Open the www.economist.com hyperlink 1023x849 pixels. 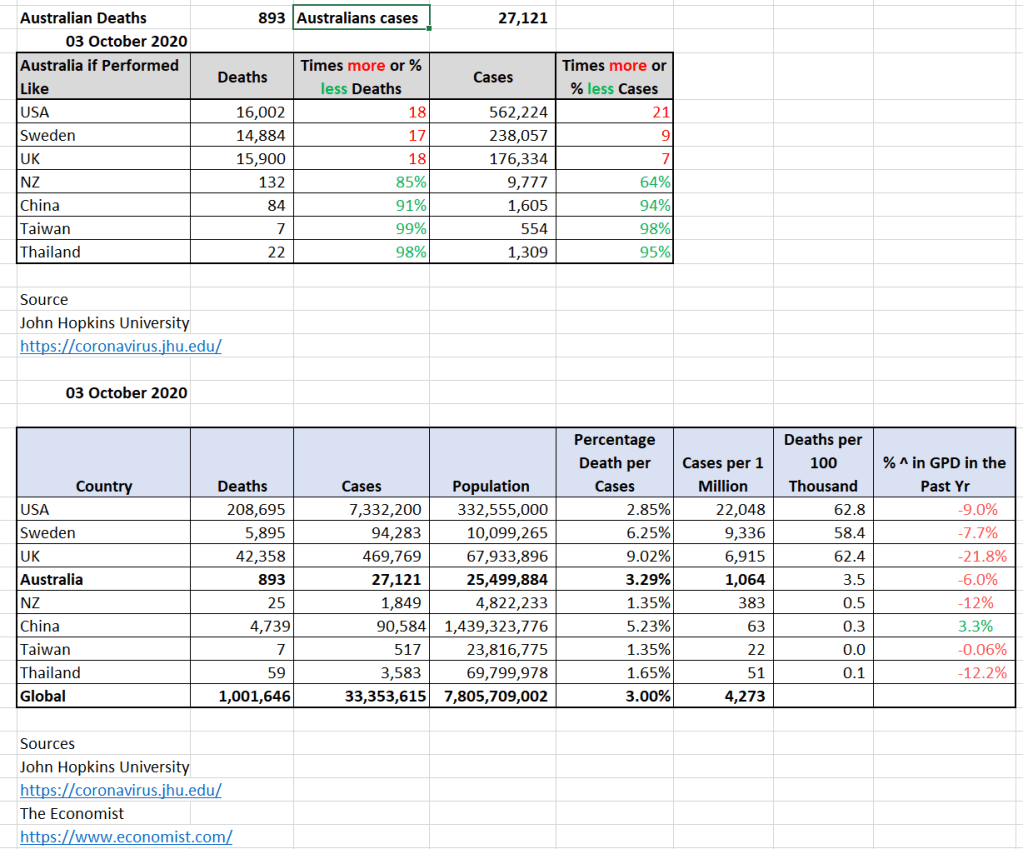click(126, 836)
